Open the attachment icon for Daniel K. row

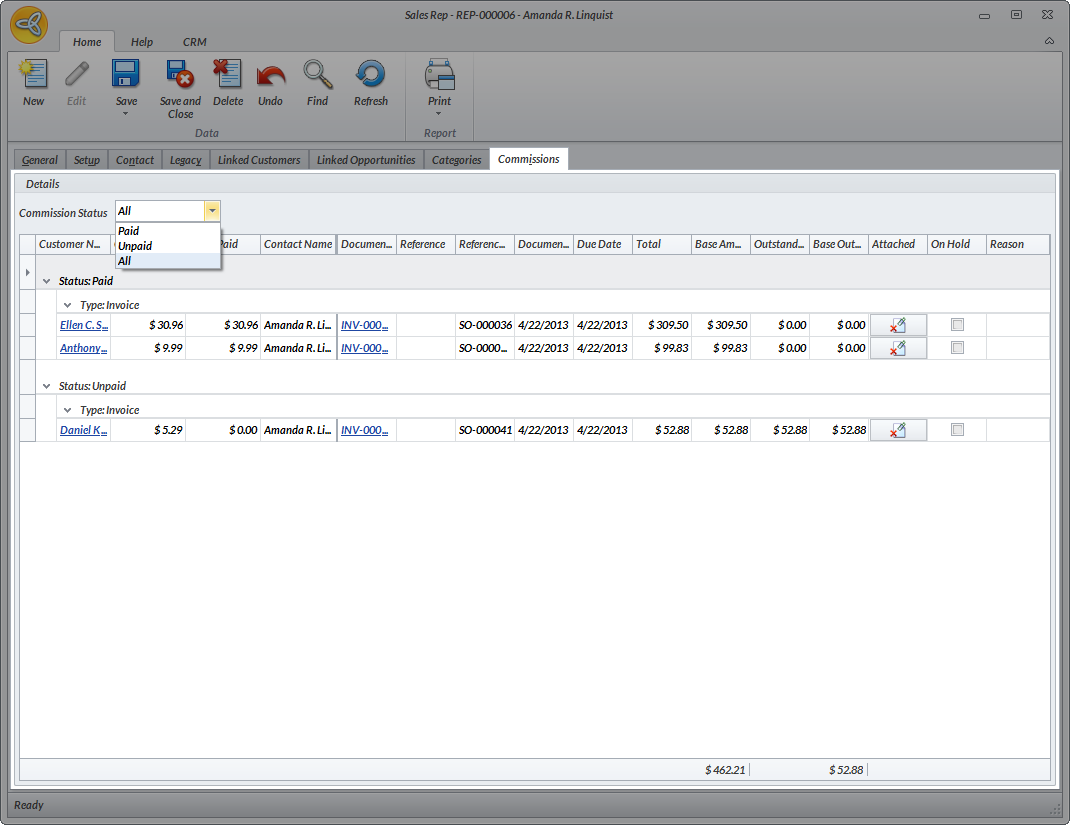[x=898, y=430]
